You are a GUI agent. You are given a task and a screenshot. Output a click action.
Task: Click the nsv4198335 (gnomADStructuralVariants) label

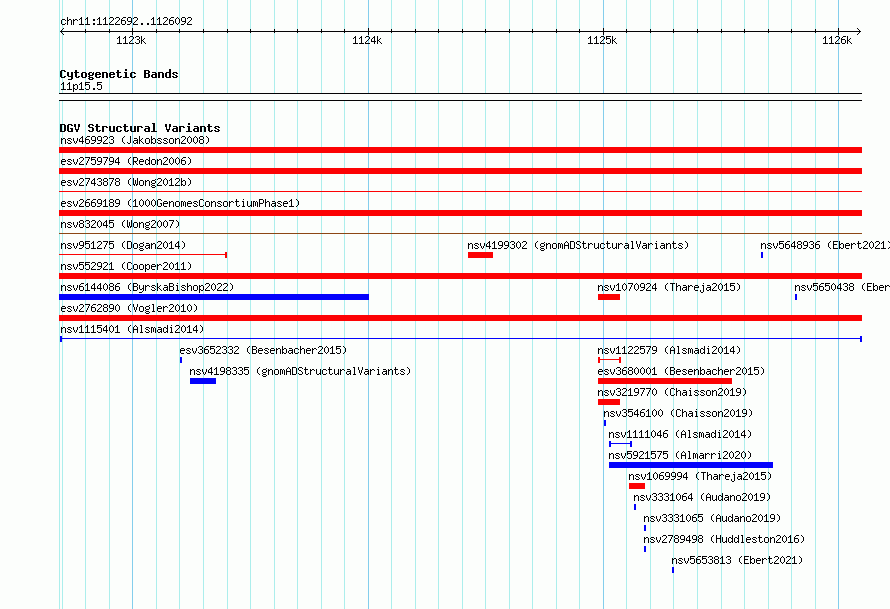[300, 371]
